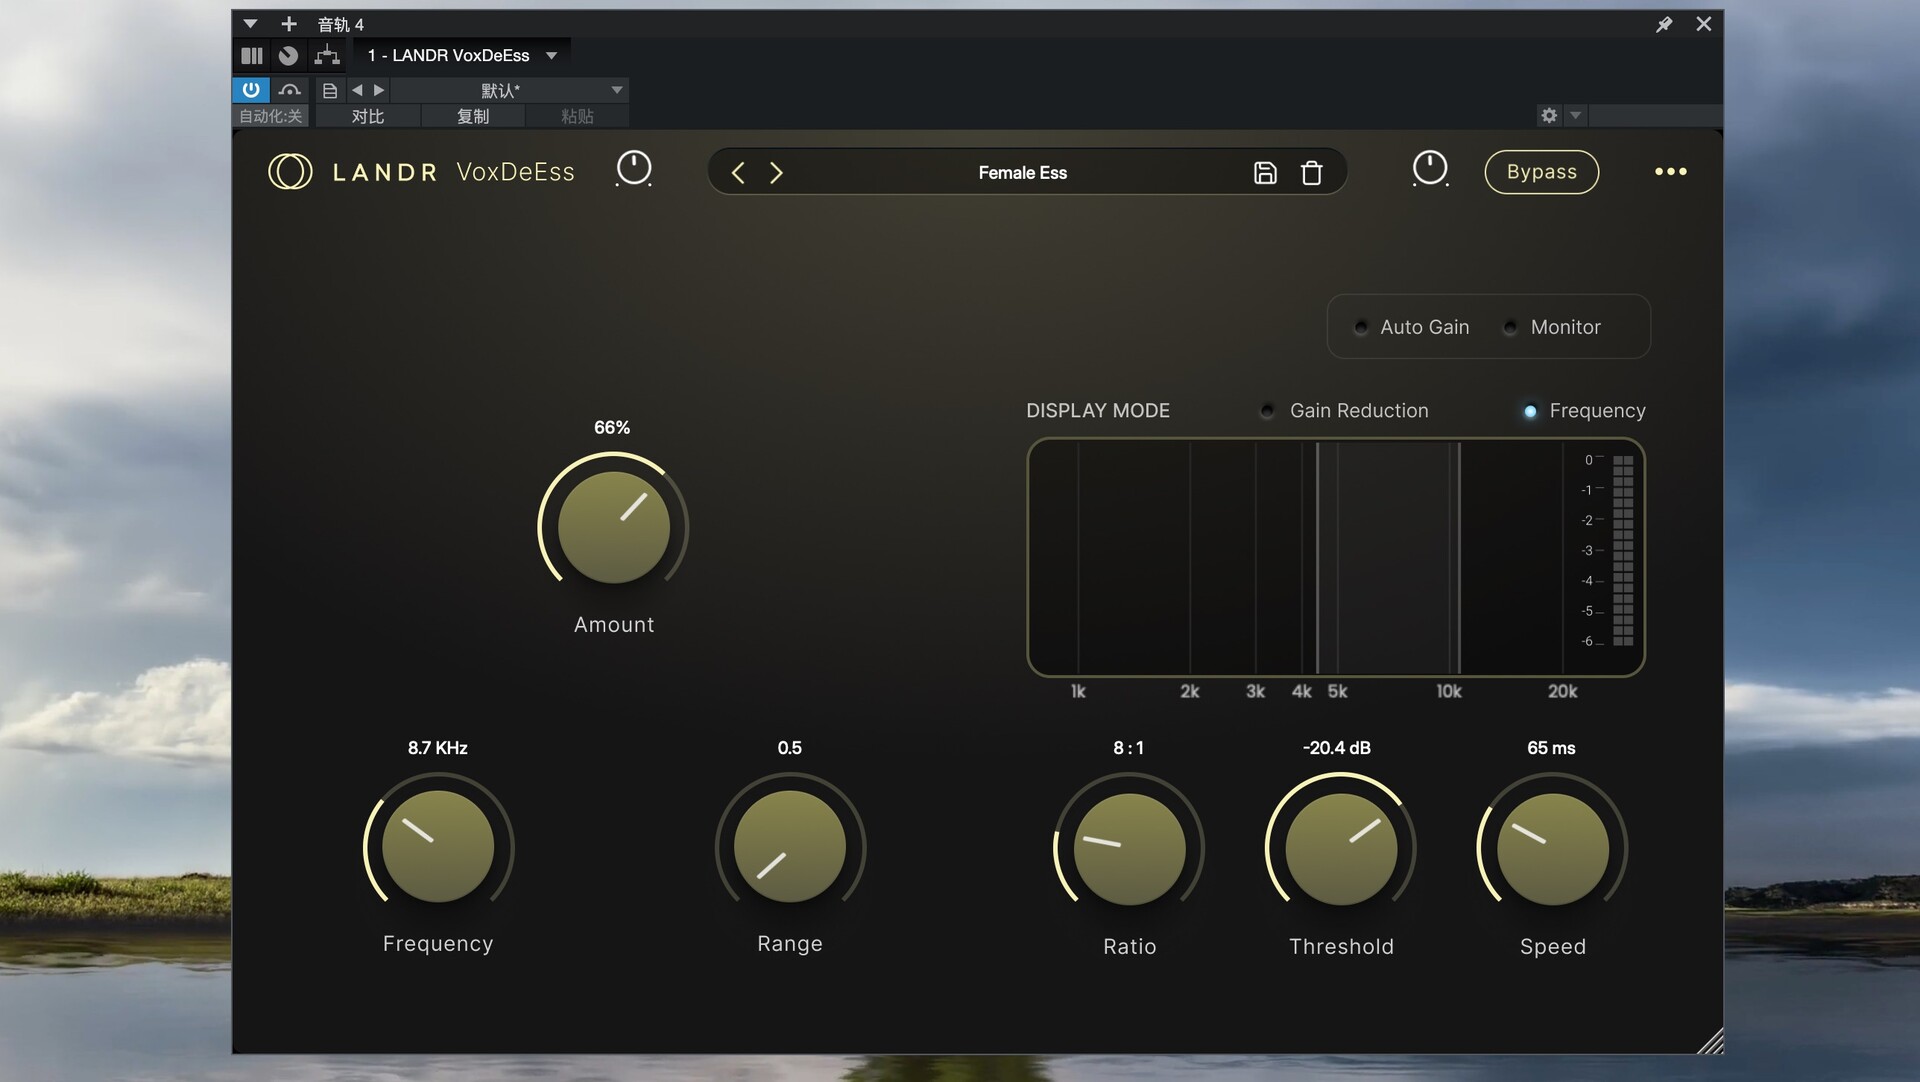Image resolution: width=1920 pixels, height=1082 pixels.
Task: Open the LANDR VoxDeEss plugin dropdown
Action: tap(551, 56)
